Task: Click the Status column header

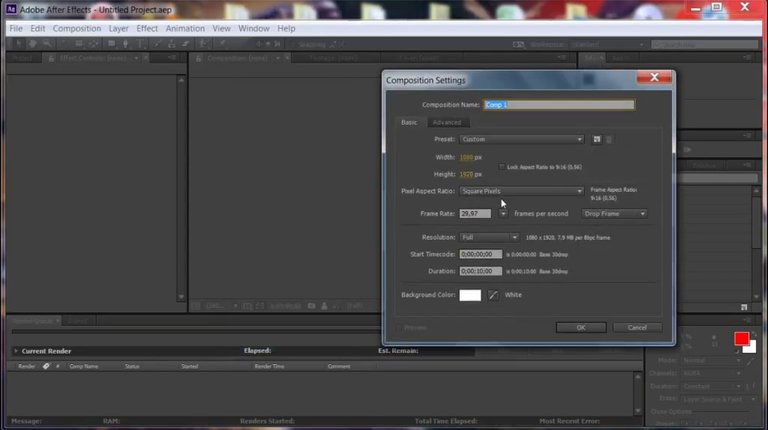Action: tap(132, 366)
